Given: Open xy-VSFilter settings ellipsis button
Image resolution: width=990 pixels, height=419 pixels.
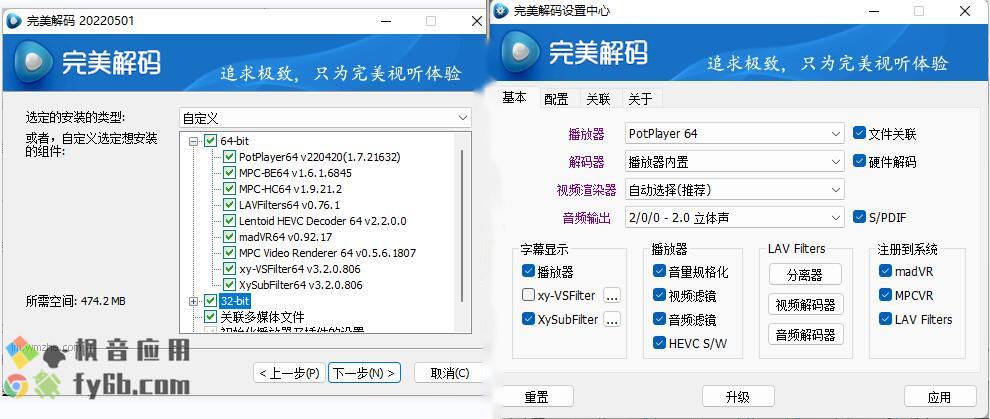Looking at the screenshot, I should click(612, 296).
